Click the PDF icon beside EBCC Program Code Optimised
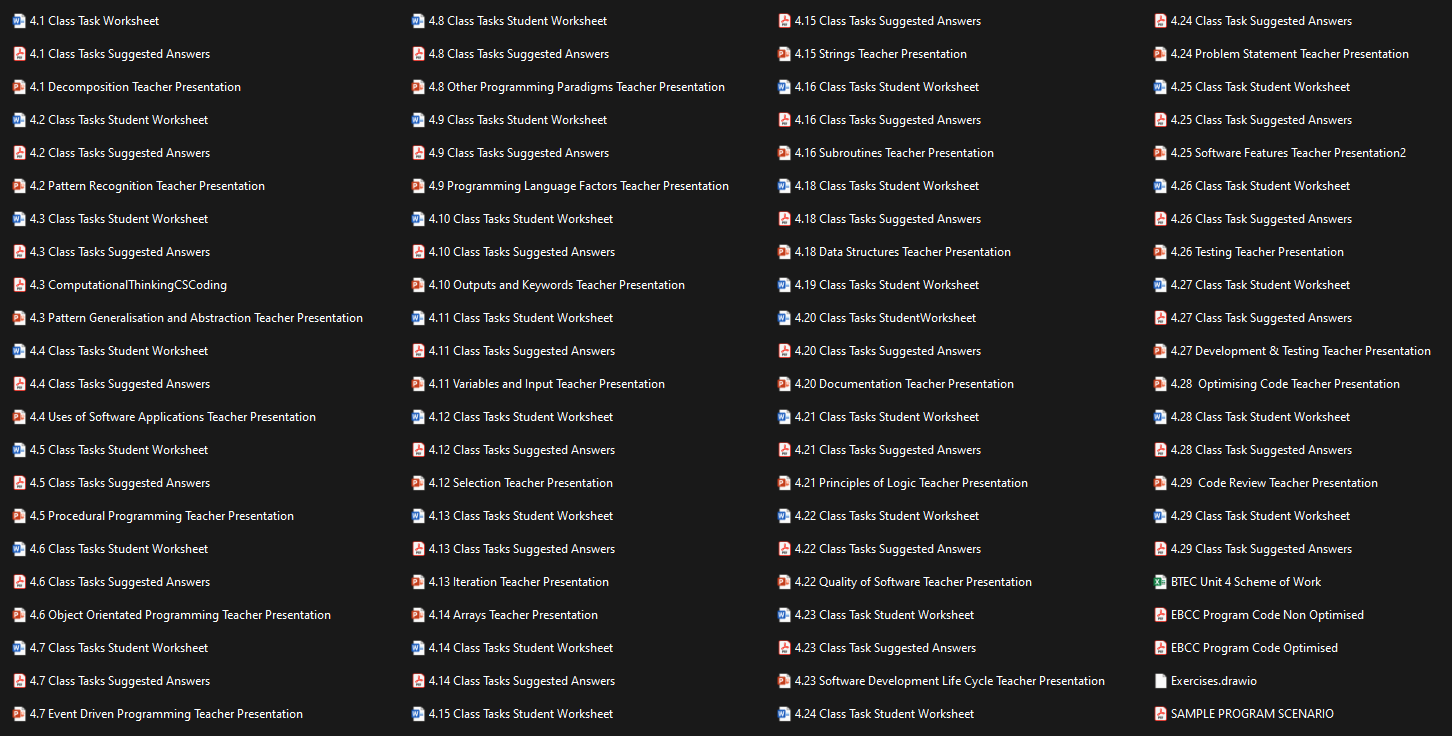Image resolution: width=1452 pixels, height=736 pixels. (x=1159, y=647)
